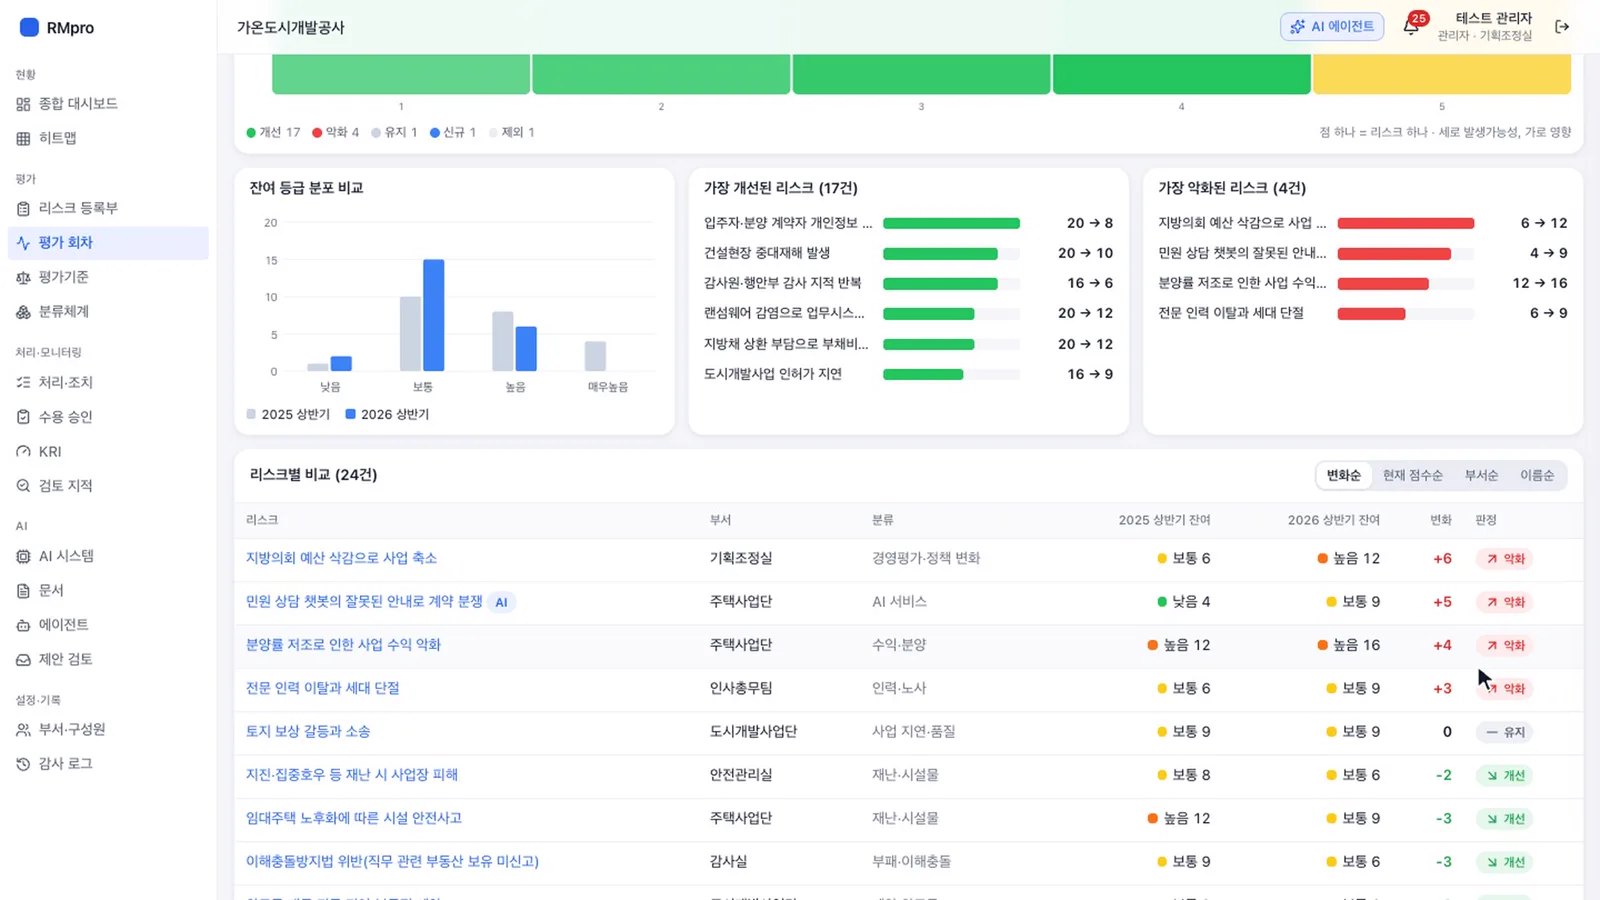Screen dimensions: 1600x900
Task: Open KRI gauge item
Action: tap(108, 452)
